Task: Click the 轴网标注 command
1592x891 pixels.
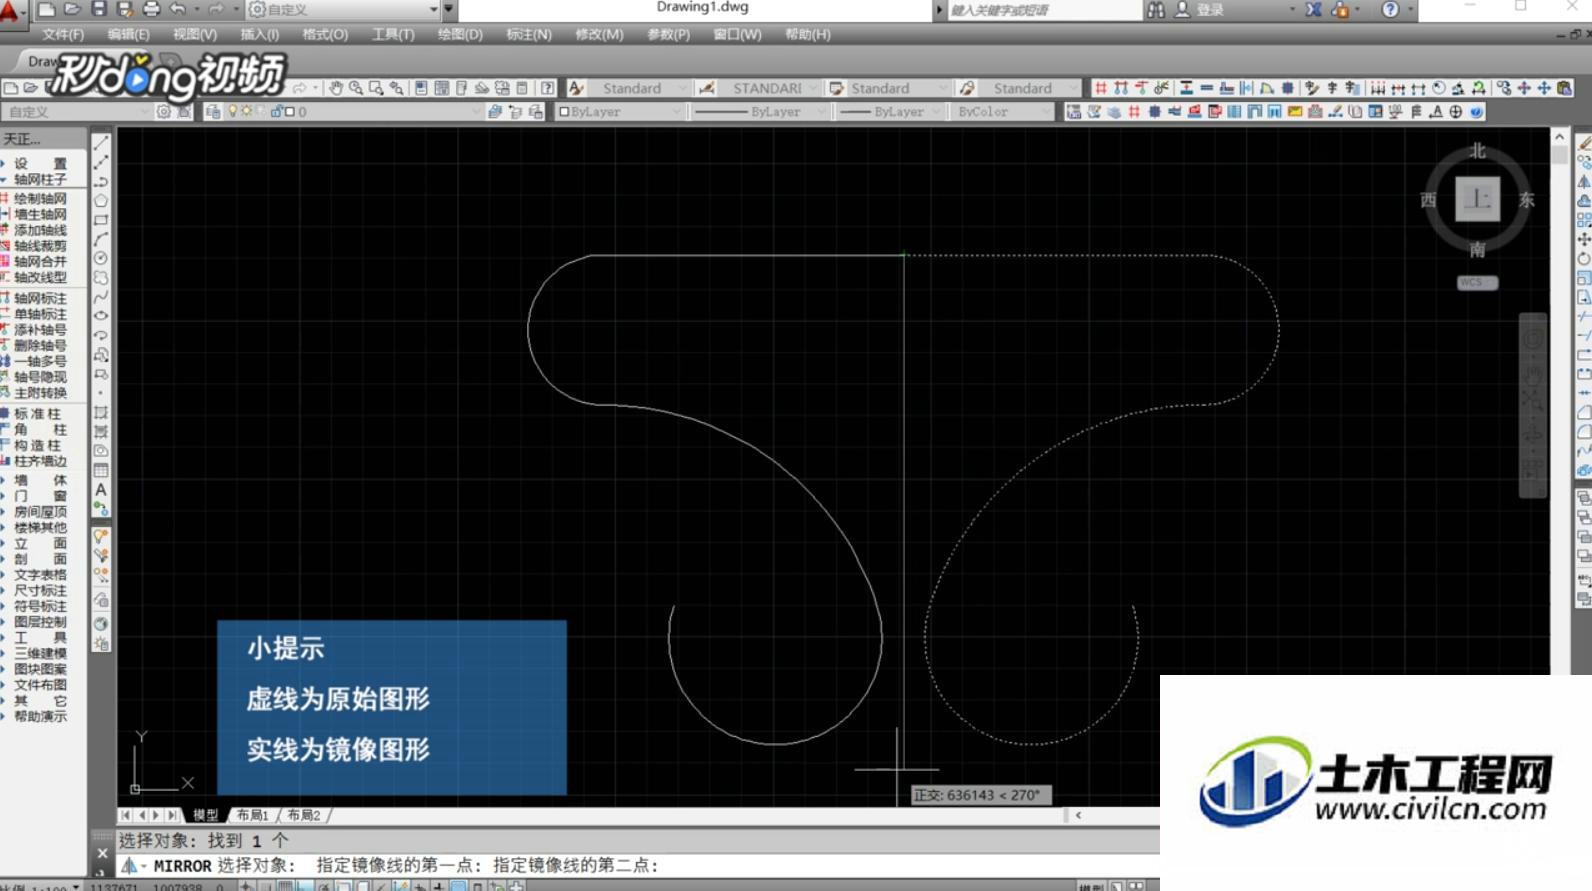Action: [x=40, y=298]
